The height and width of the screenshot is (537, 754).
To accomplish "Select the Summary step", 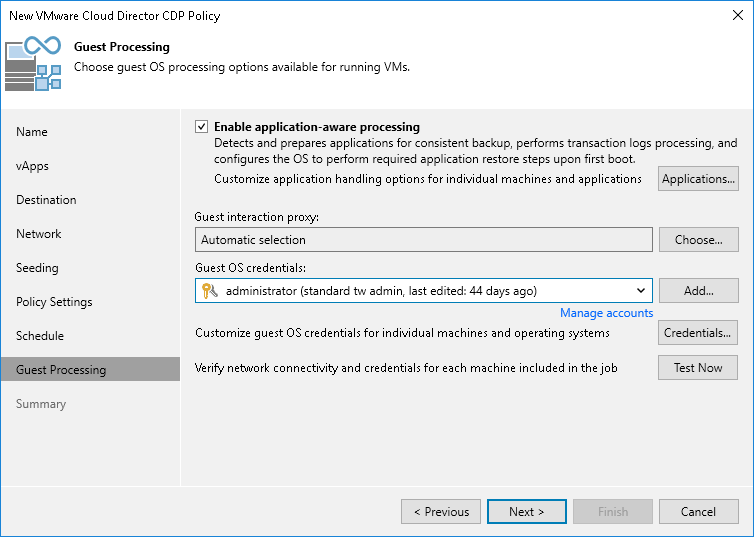I will tap(41, 404).
